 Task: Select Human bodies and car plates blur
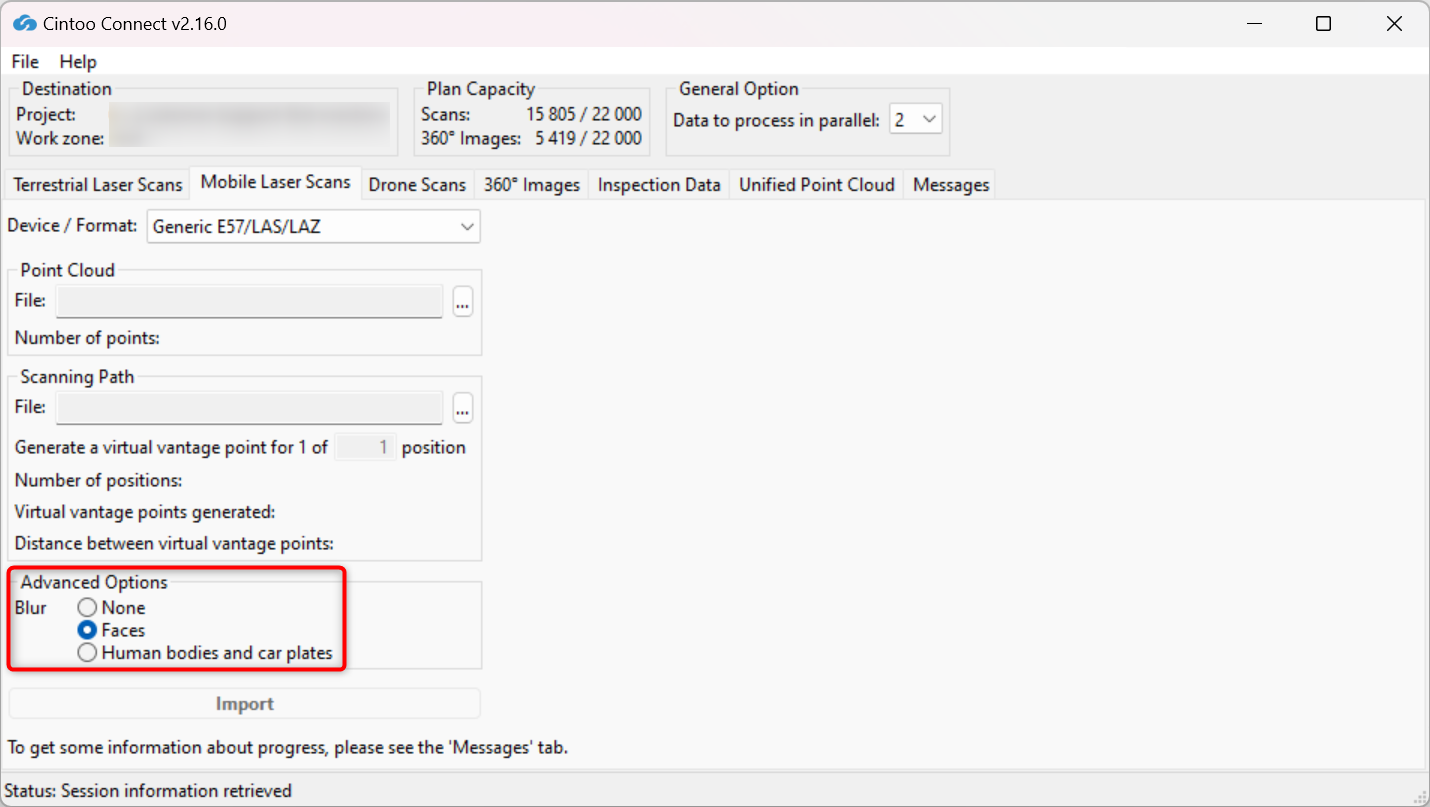click(205, 653)
